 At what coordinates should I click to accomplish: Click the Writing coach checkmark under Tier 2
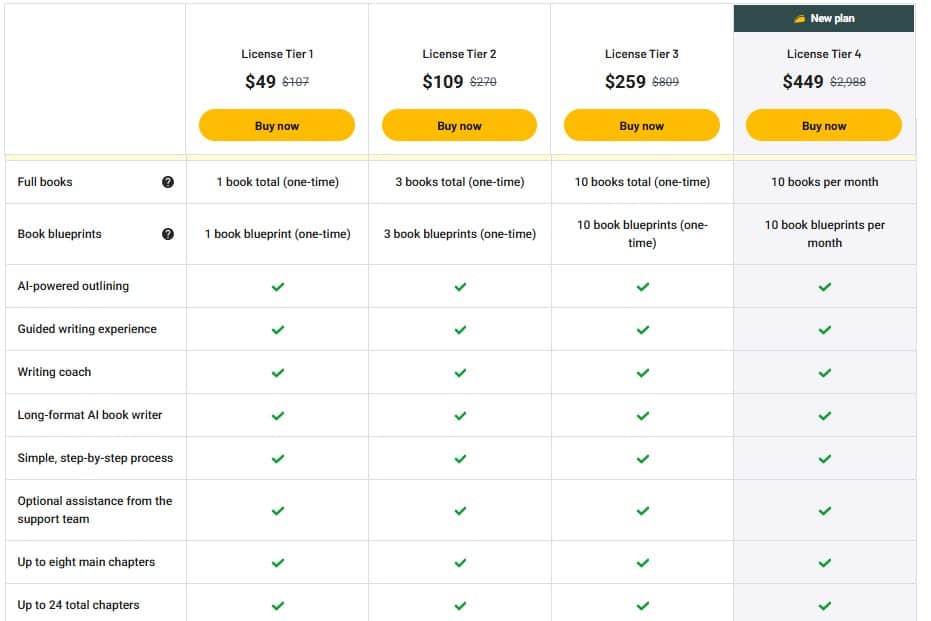point(459,372)
